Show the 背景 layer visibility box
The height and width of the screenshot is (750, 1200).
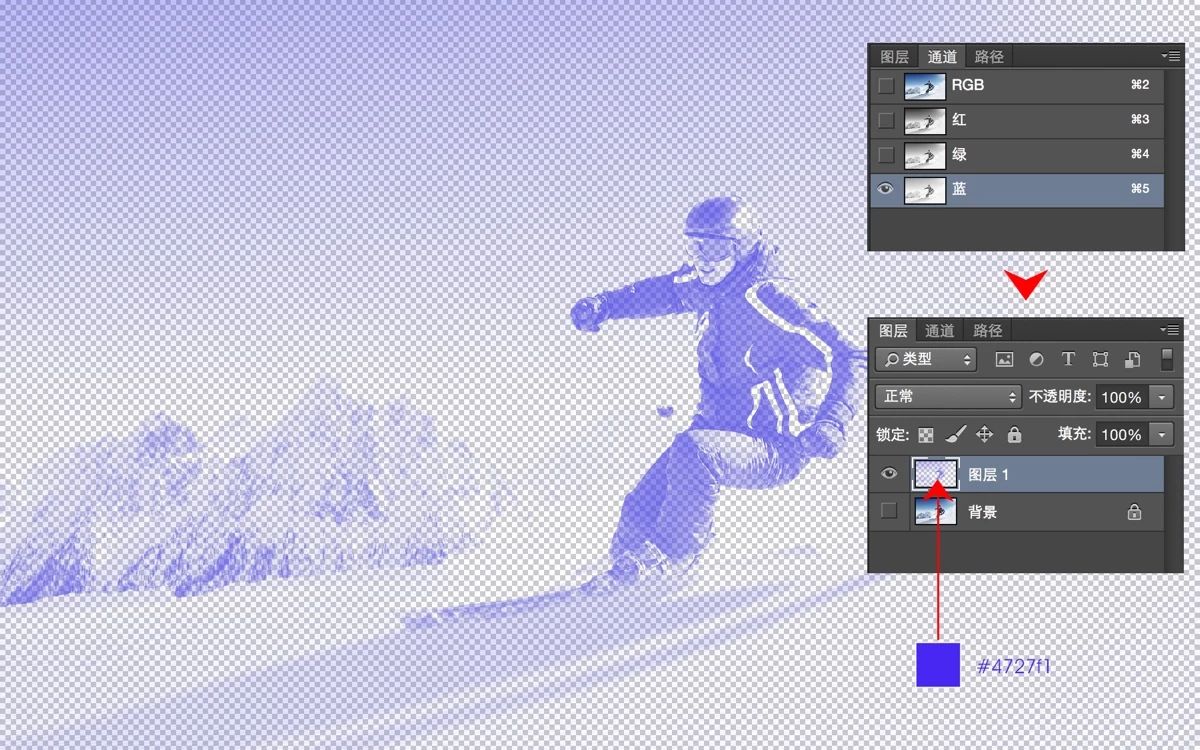tap(888, 512)
